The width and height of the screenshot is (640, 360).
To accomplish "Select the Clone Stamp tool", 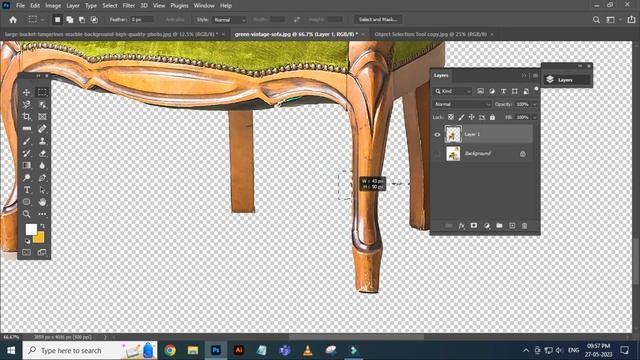I will click(x=42, y=141).
